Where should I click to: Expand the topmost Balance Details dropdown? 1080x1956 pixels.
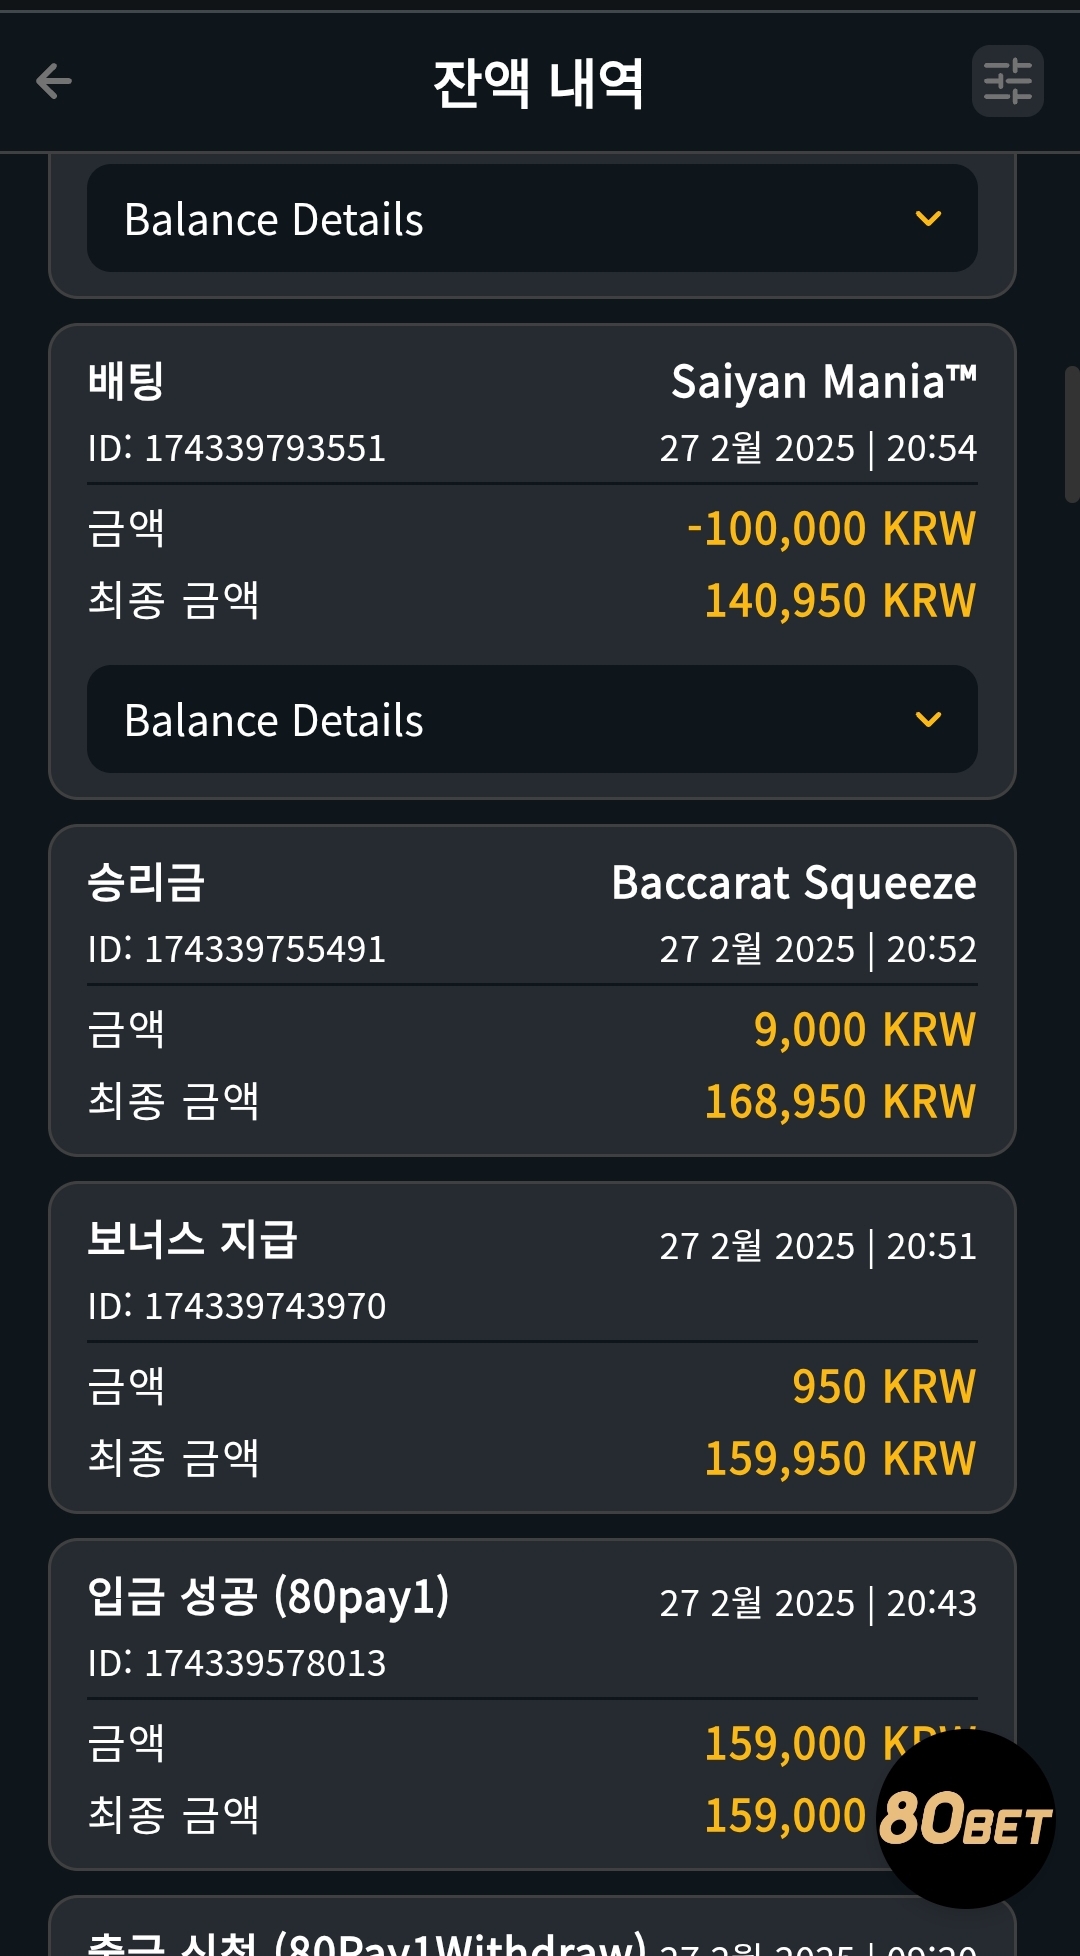tap(532, 218)
